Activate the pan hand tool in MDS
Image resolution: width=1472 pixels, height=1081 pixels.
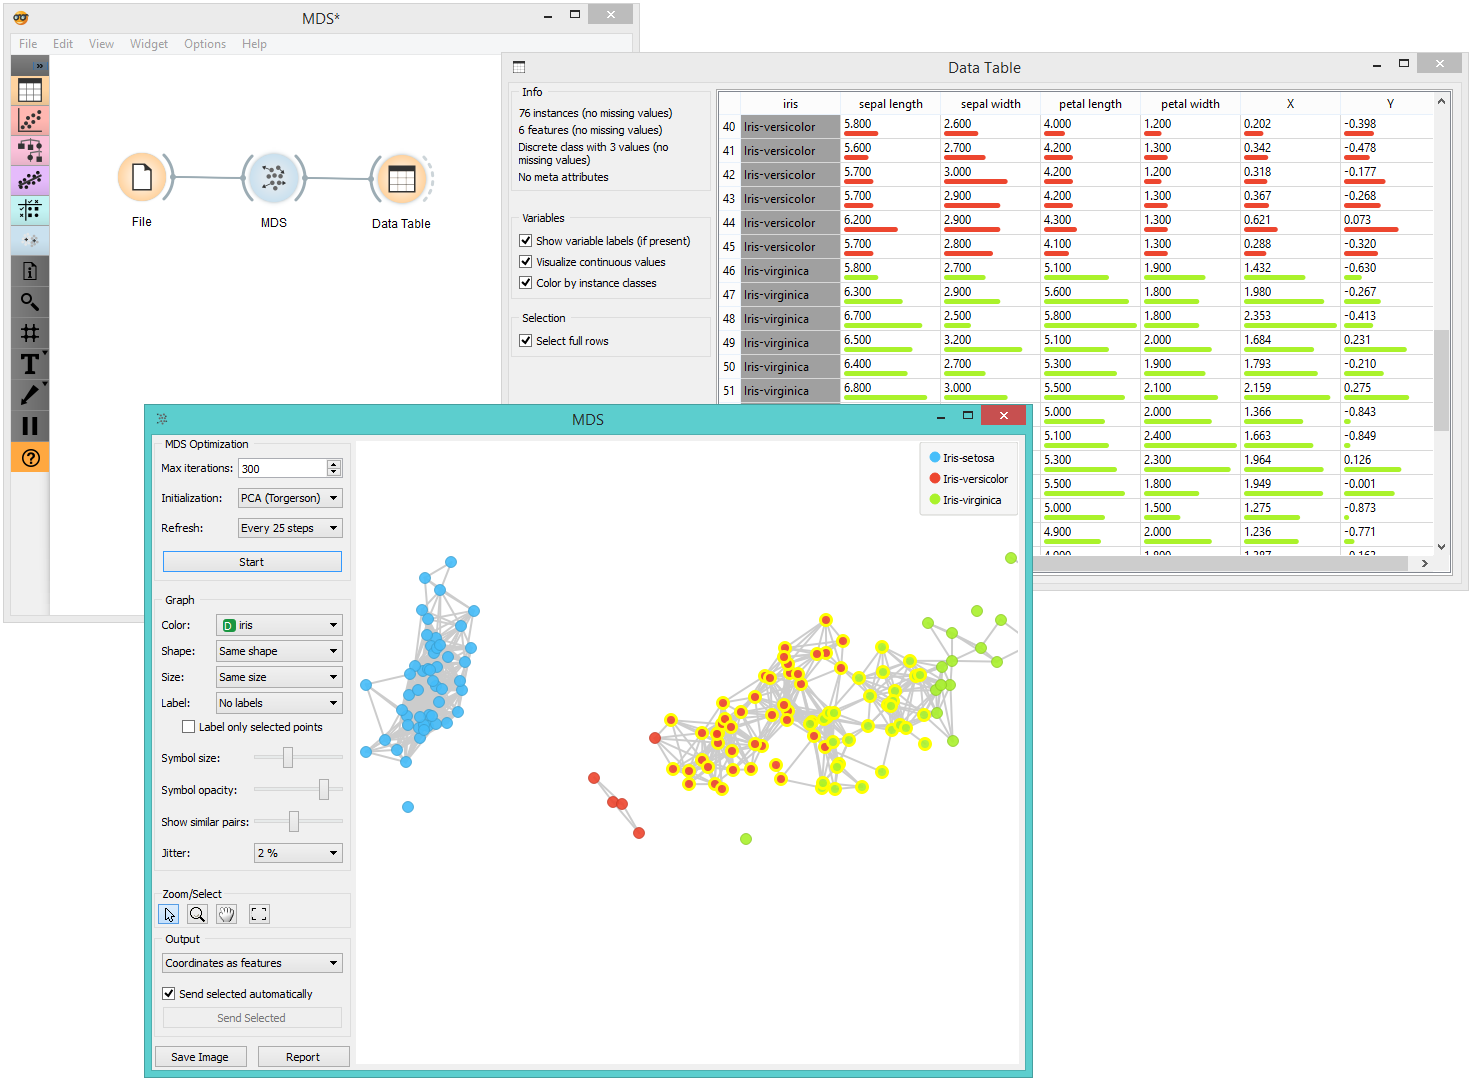[226, 913]
